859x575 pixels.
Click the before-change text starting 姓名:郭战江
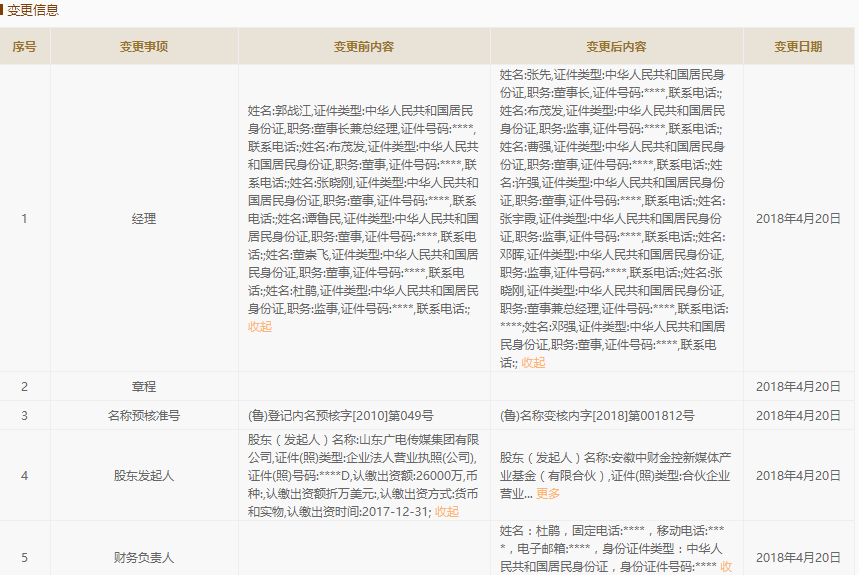coord(363,210)
